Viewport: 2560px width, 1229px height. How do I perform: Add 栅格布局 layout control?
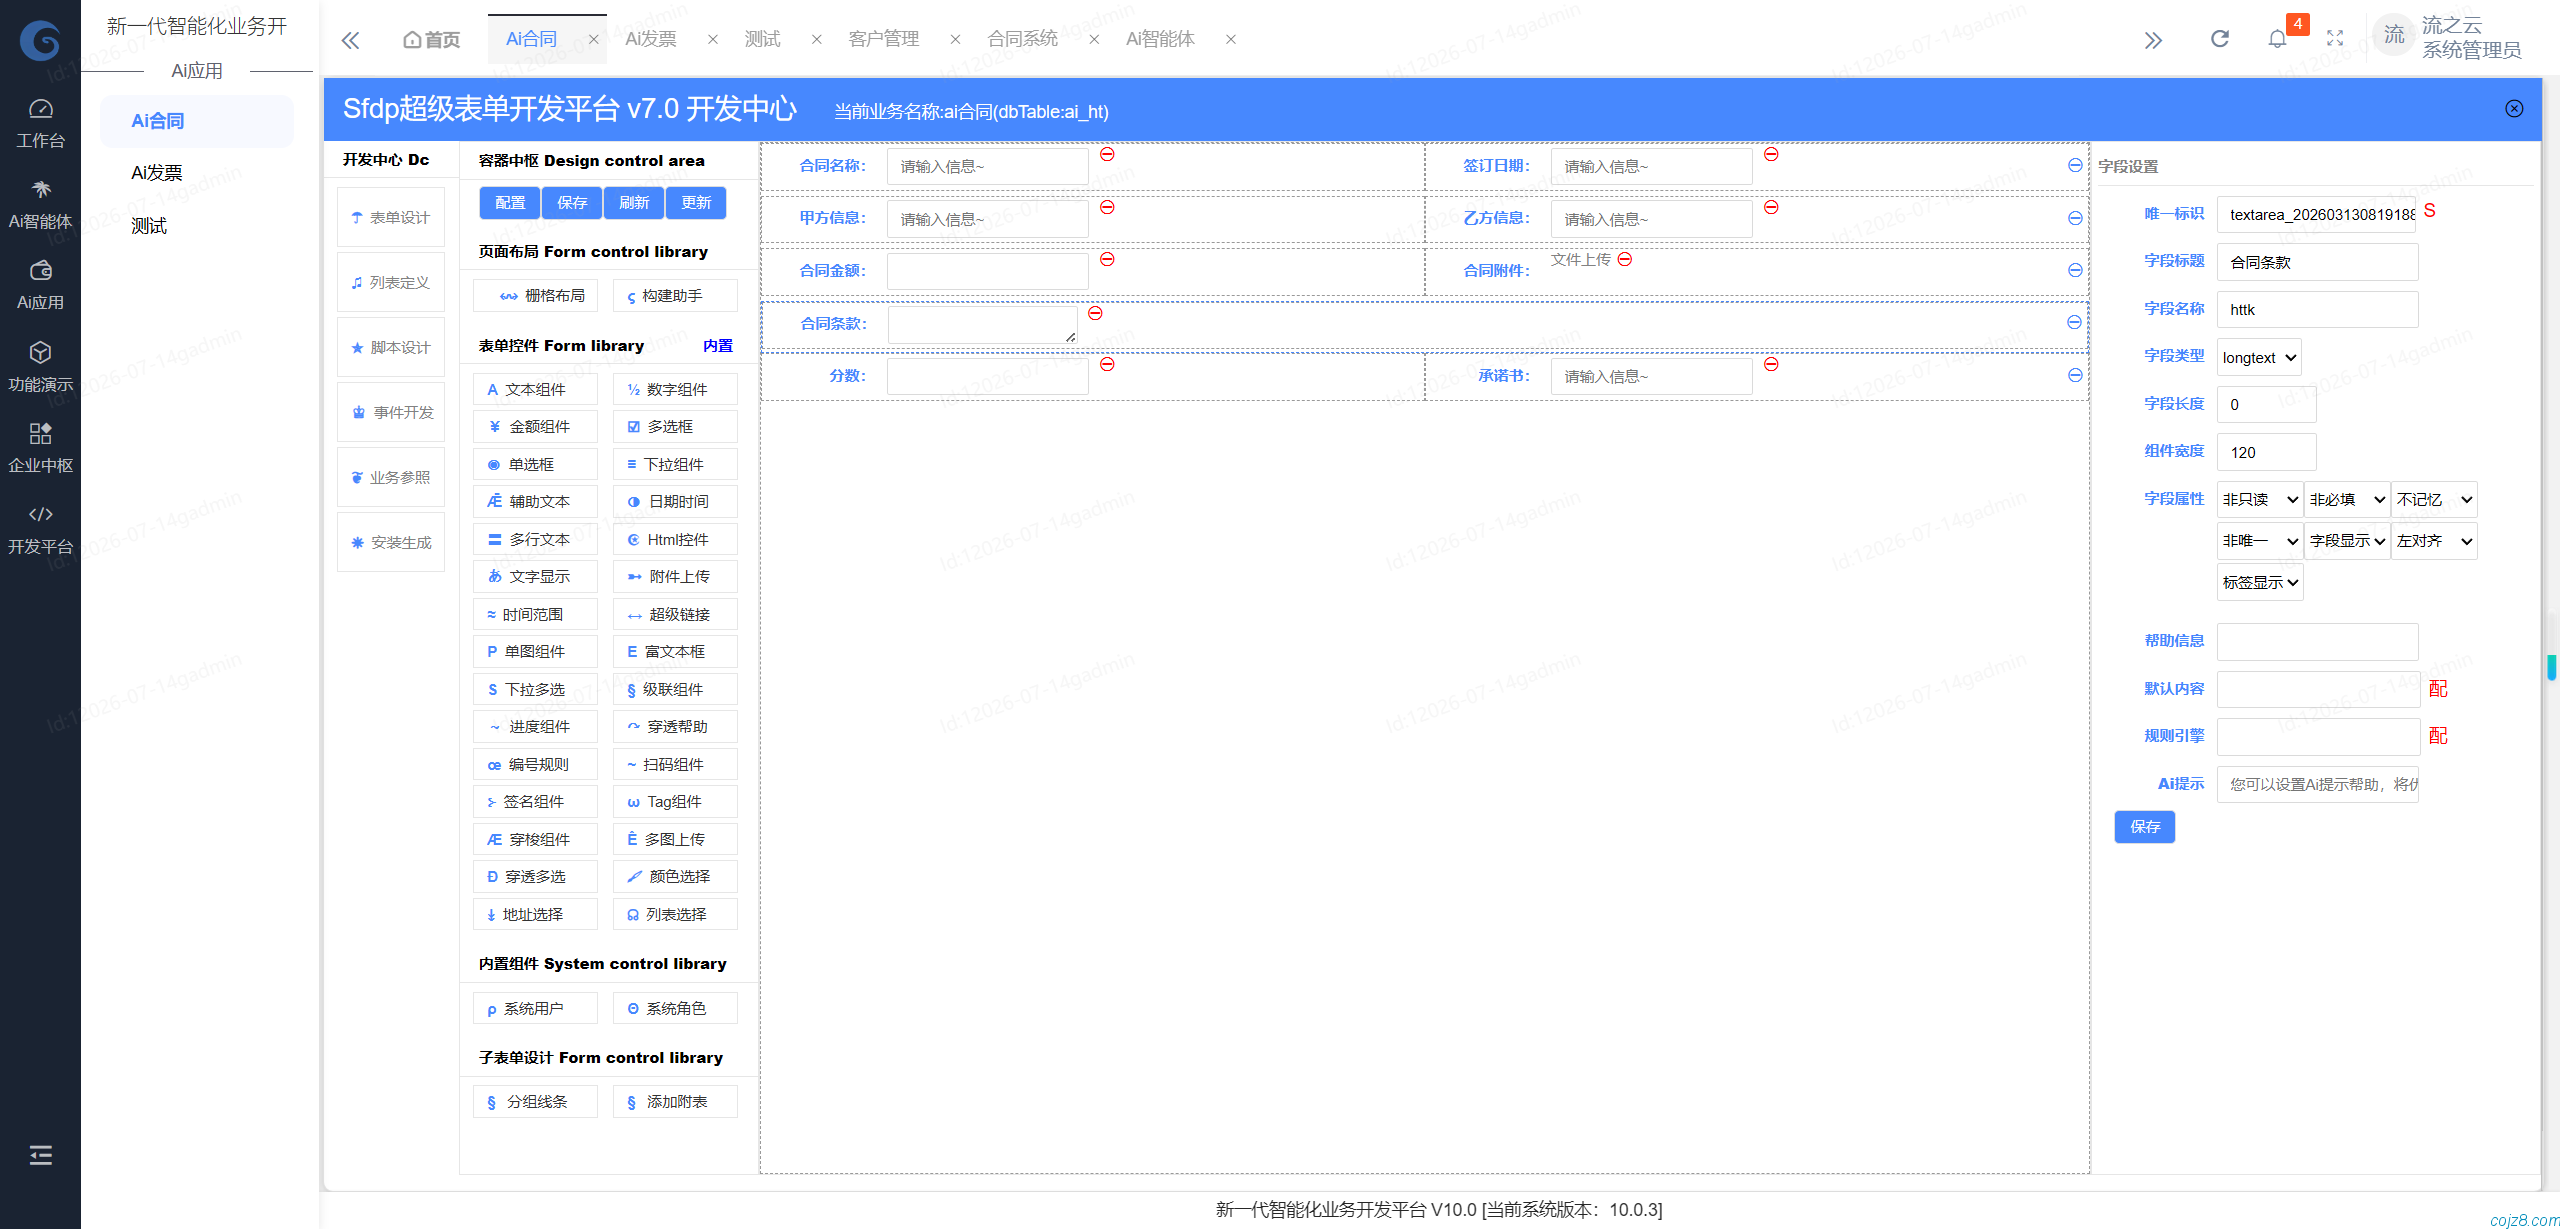[535, 296]
